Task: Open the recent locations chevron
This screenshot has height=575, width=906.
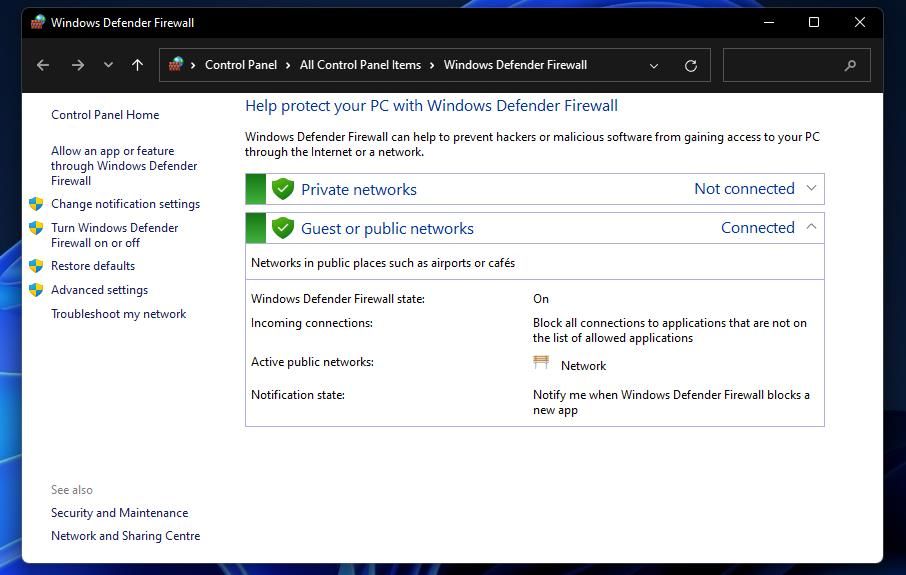Action: coord(108,65)
